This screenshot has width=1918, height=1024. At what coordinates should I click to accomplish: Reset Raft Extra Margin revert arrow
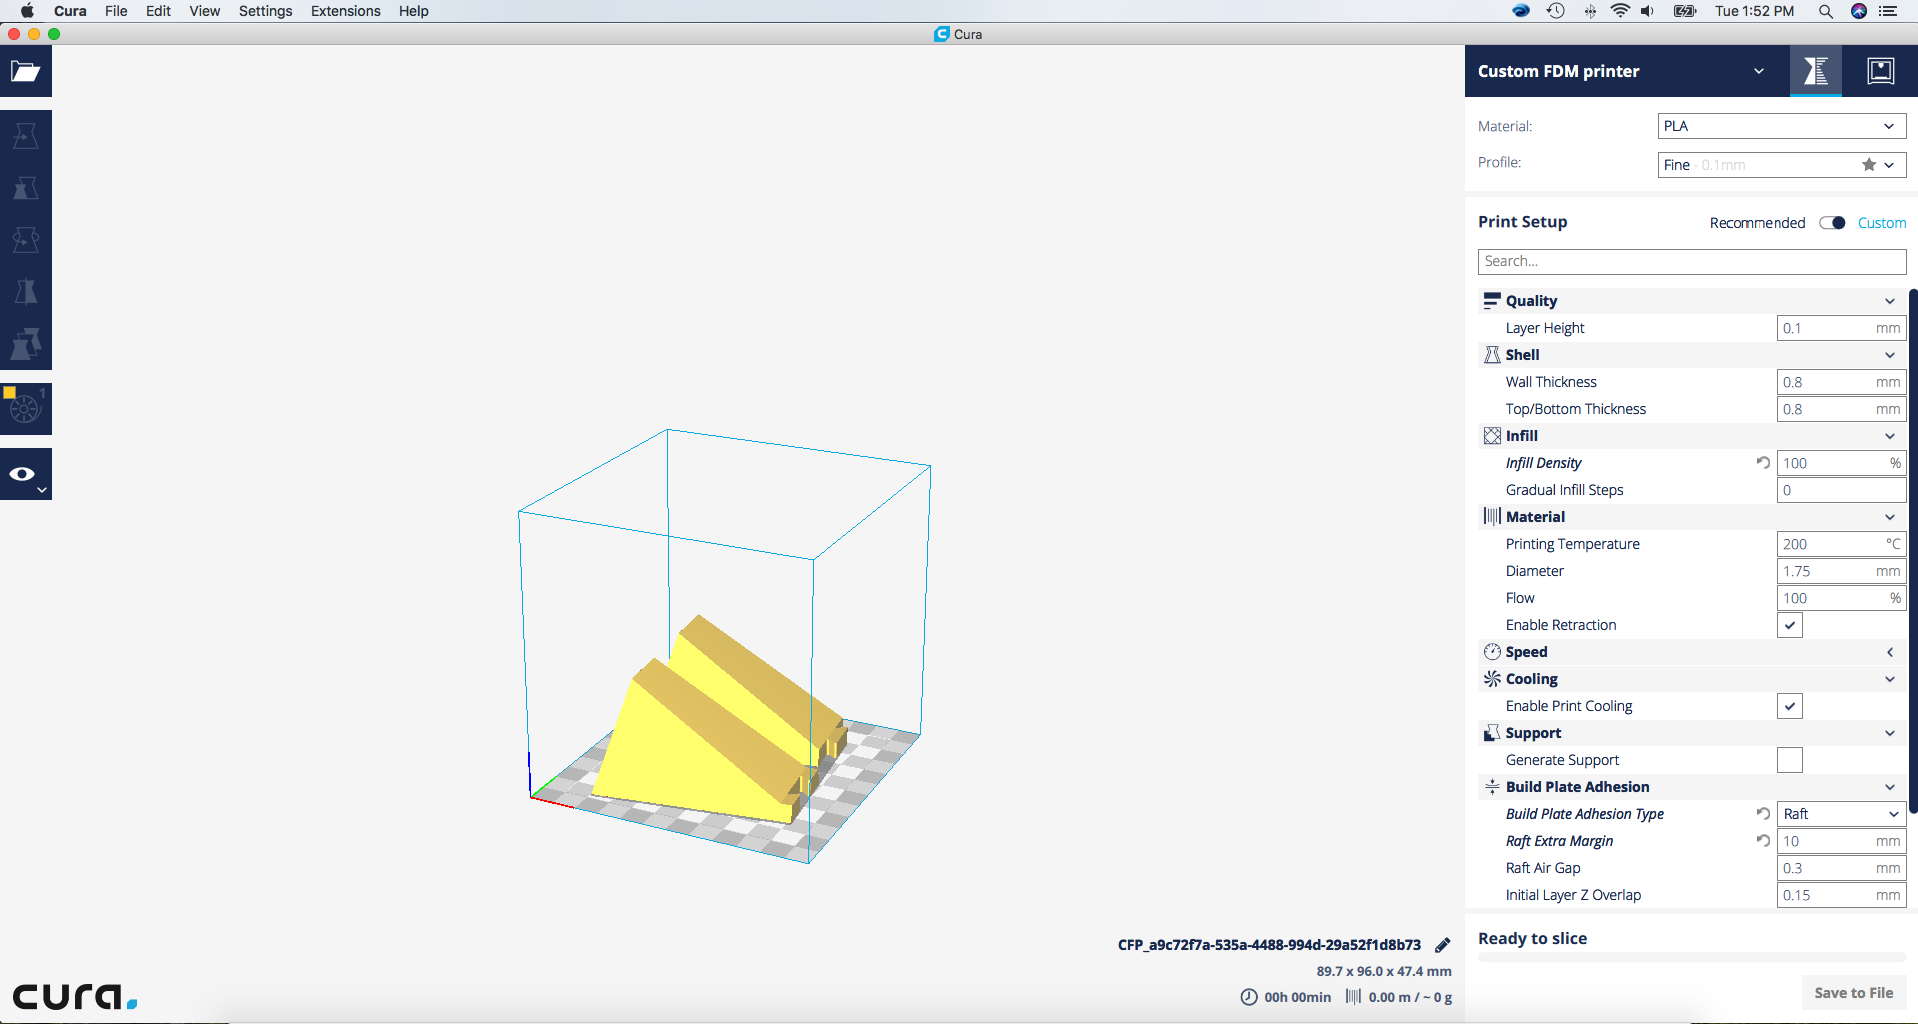[1763, 840]
